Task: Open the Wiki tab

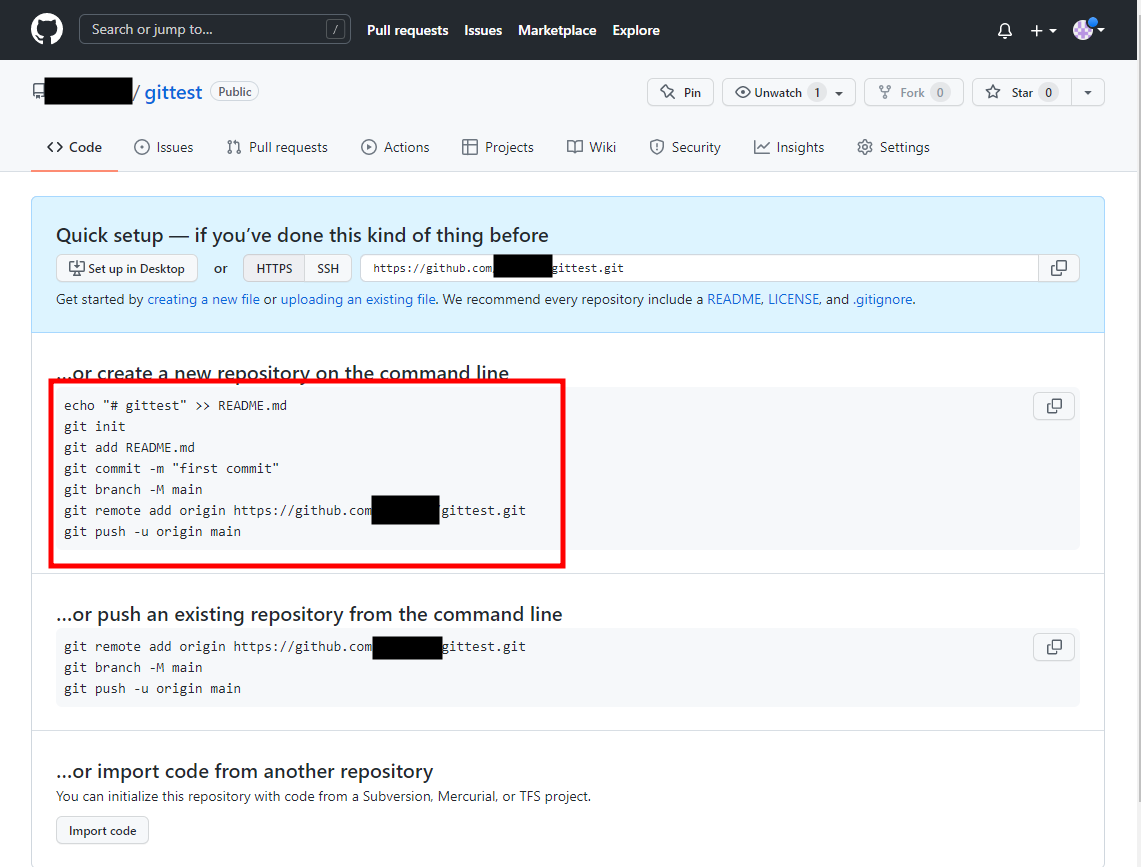Action: 592,147
